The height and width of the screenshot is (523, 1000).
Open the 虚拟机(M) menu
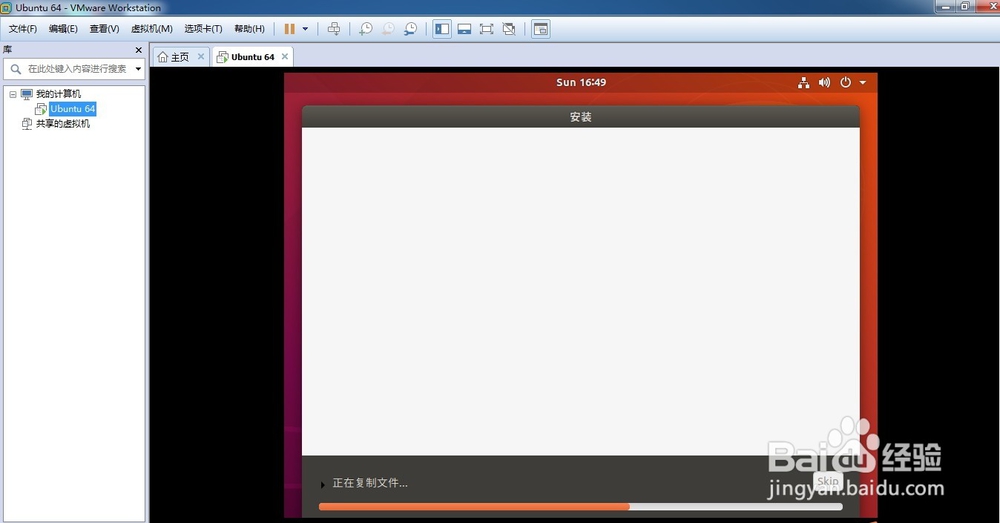pos(152,29)
